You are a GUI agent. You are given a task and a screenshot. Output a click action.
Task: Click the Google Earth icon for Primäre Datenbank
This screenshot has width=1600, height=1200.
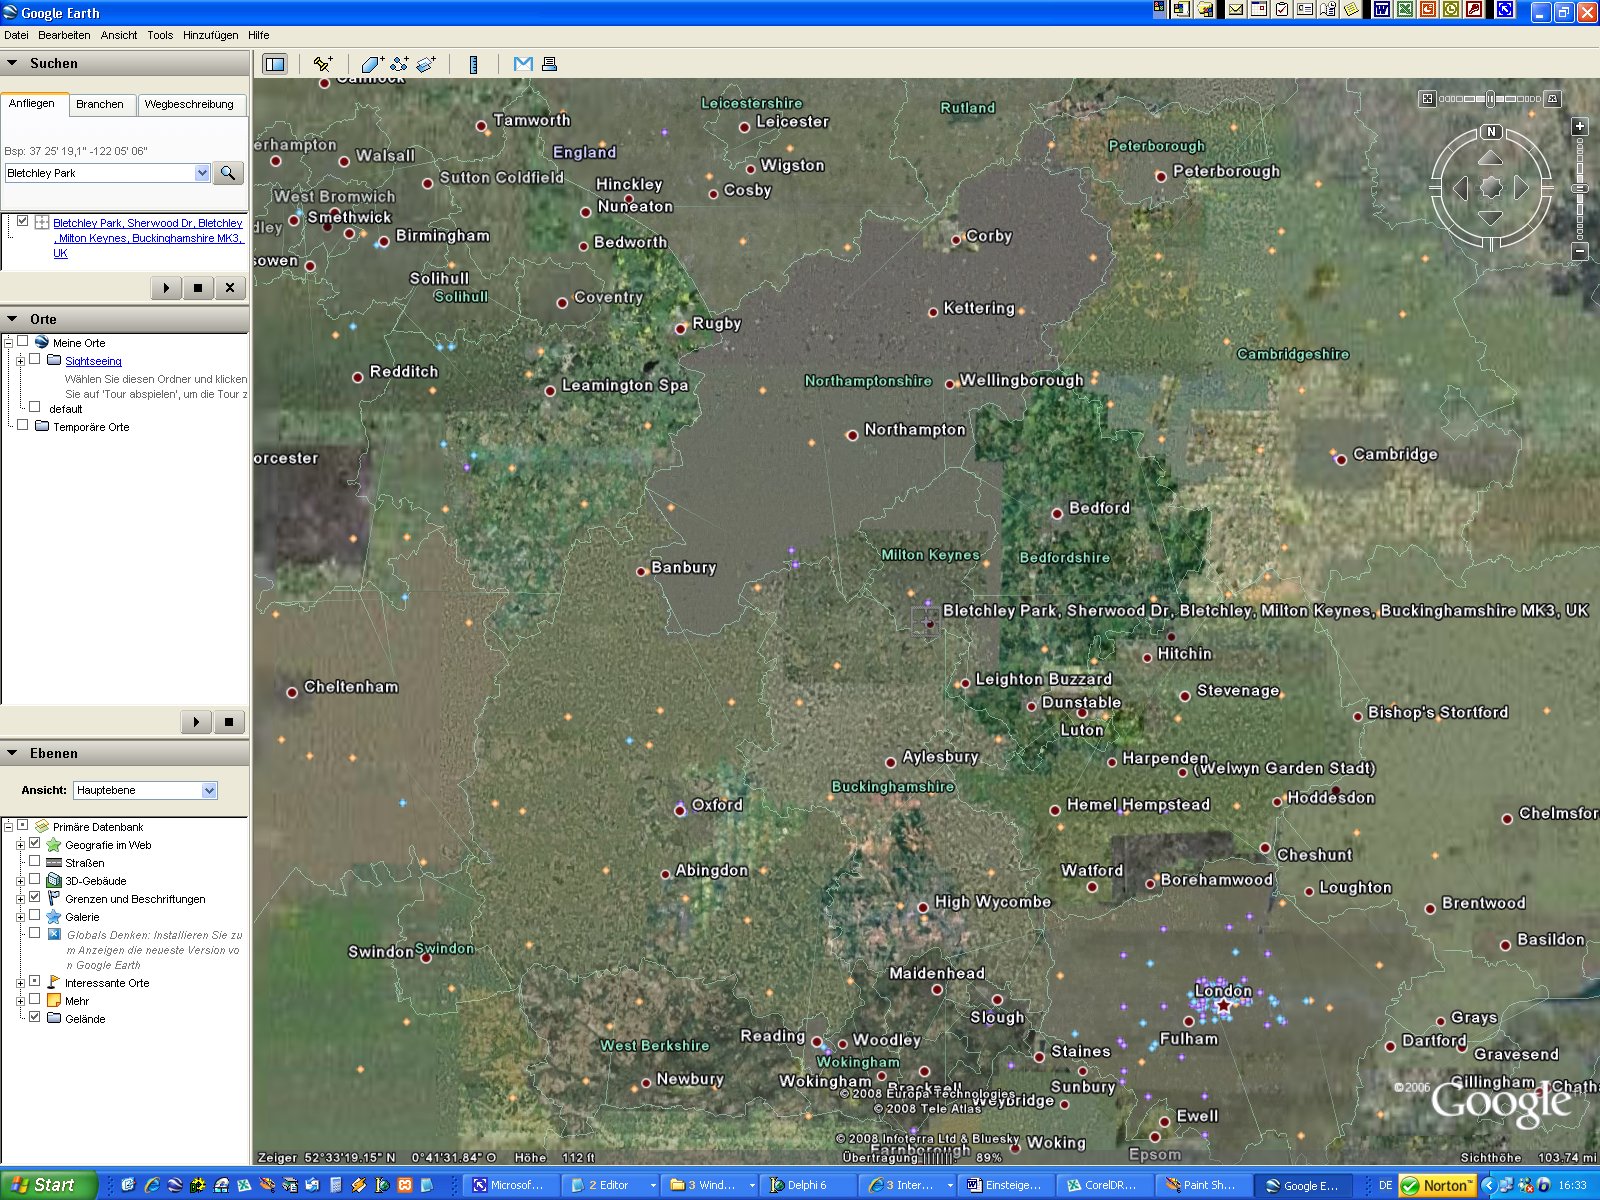coord(42,827)
